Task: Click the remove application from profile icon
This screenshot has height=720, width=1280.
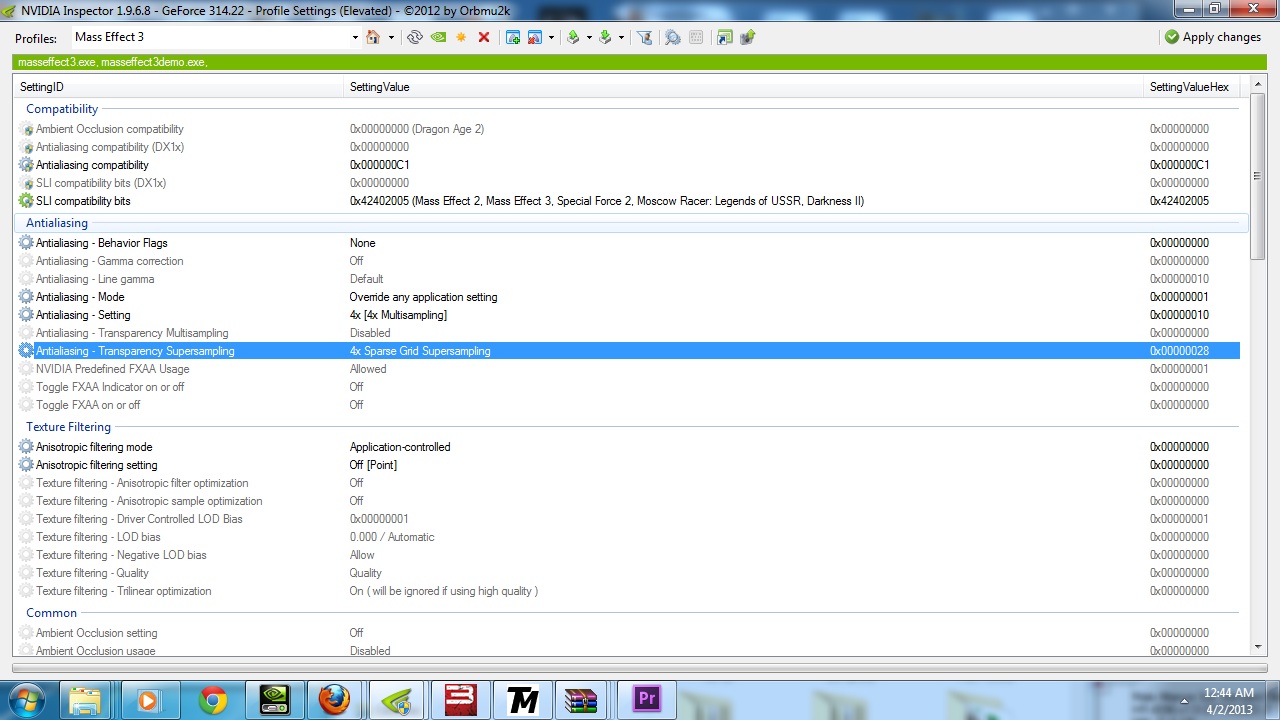Action: 535,37
